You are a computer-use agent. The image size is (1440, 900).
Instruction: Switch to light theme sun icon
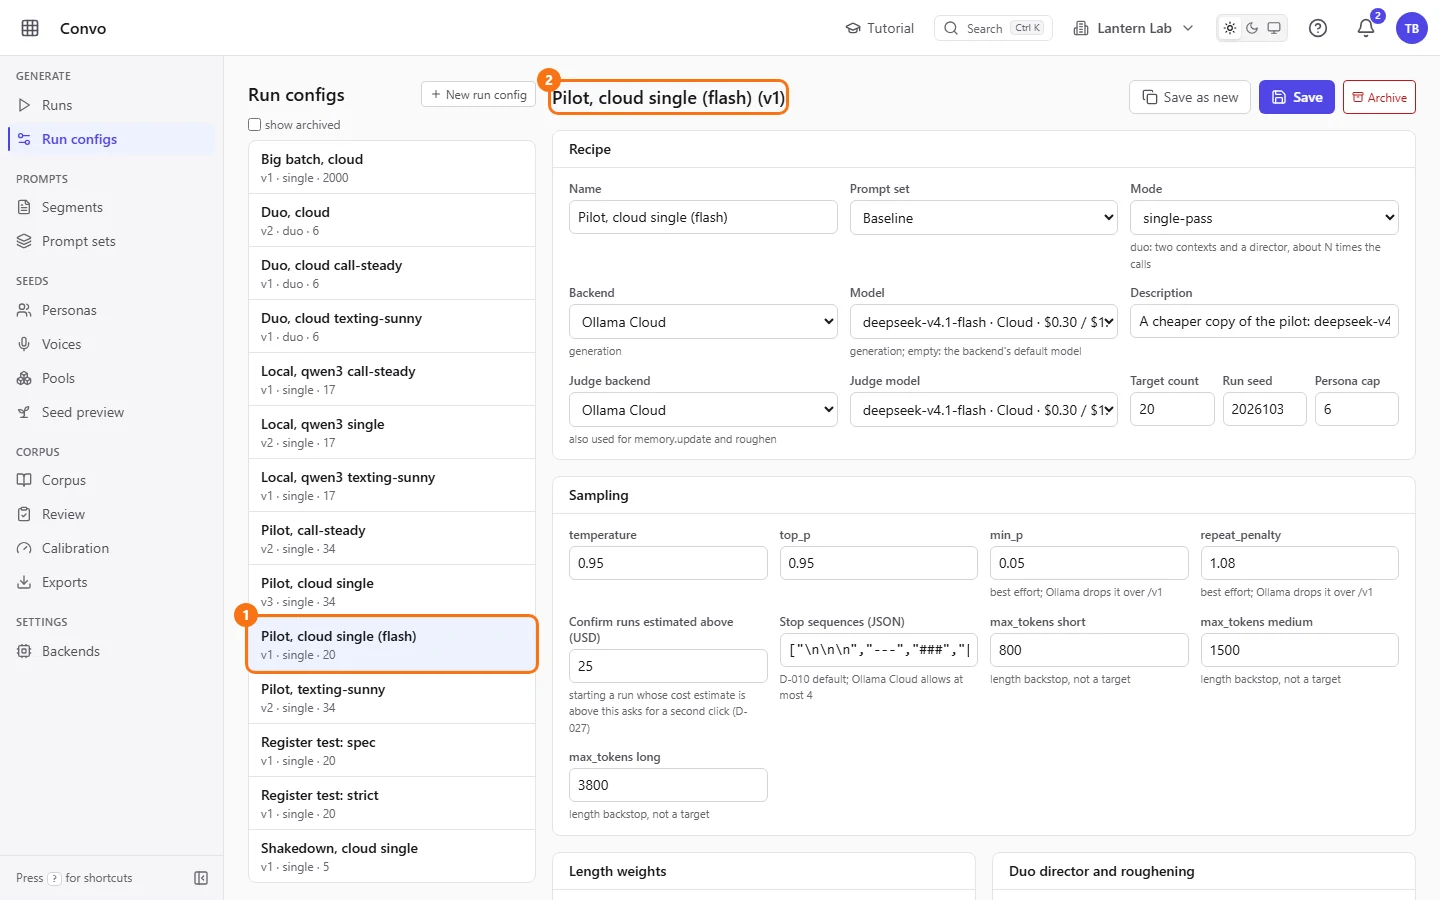1230,28
